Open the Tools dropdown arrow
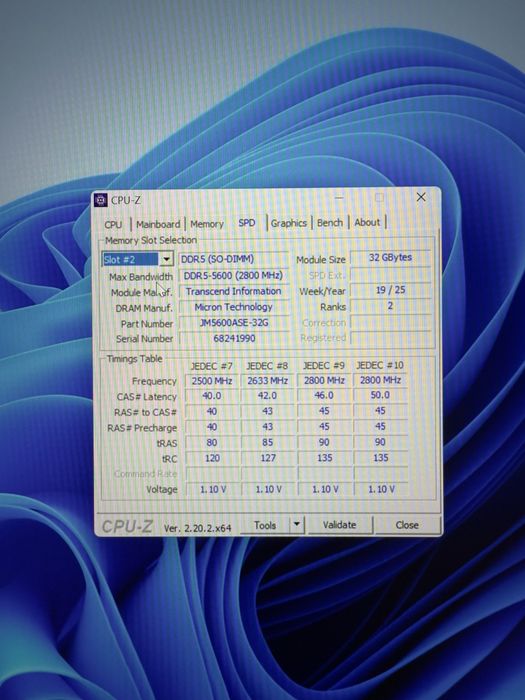This screenshot has width=525, height=700. pos(297,525)
